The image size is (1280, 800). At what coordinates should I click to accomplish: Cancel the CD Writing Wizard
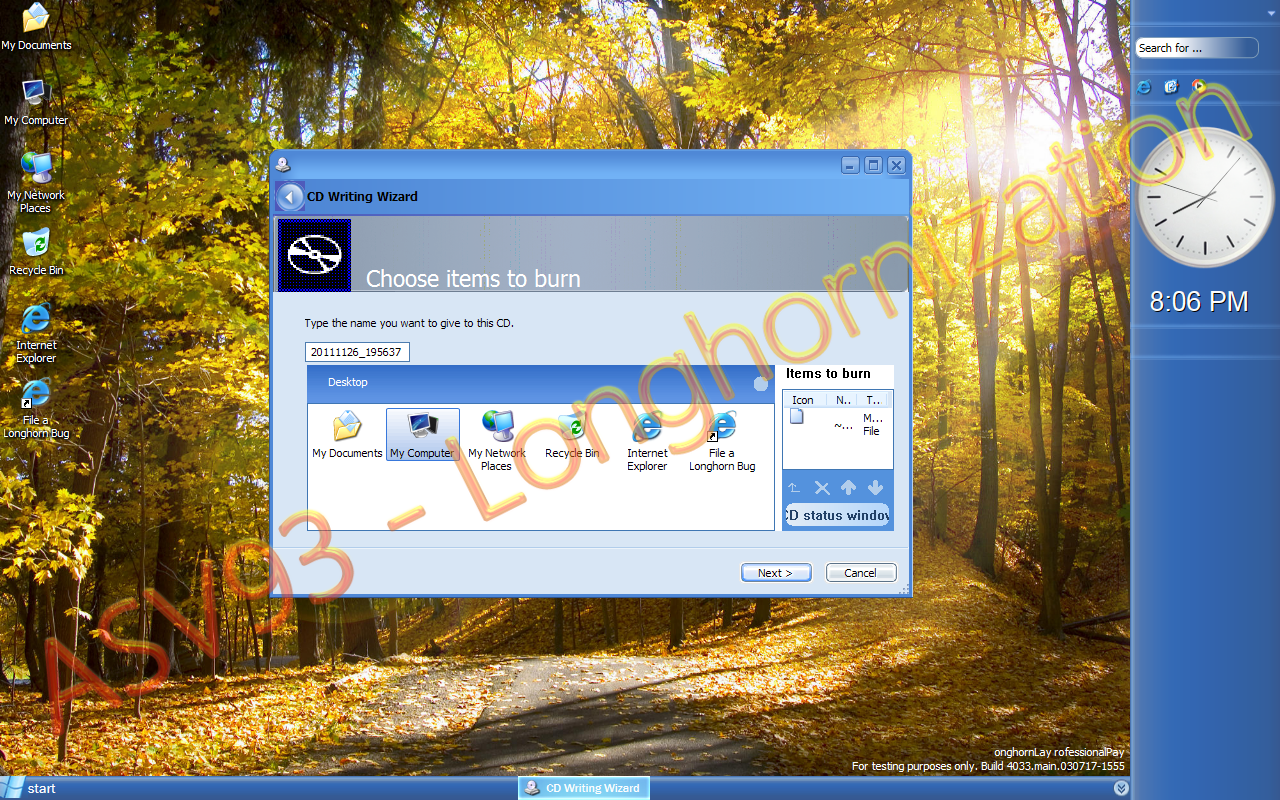point(861,572)
